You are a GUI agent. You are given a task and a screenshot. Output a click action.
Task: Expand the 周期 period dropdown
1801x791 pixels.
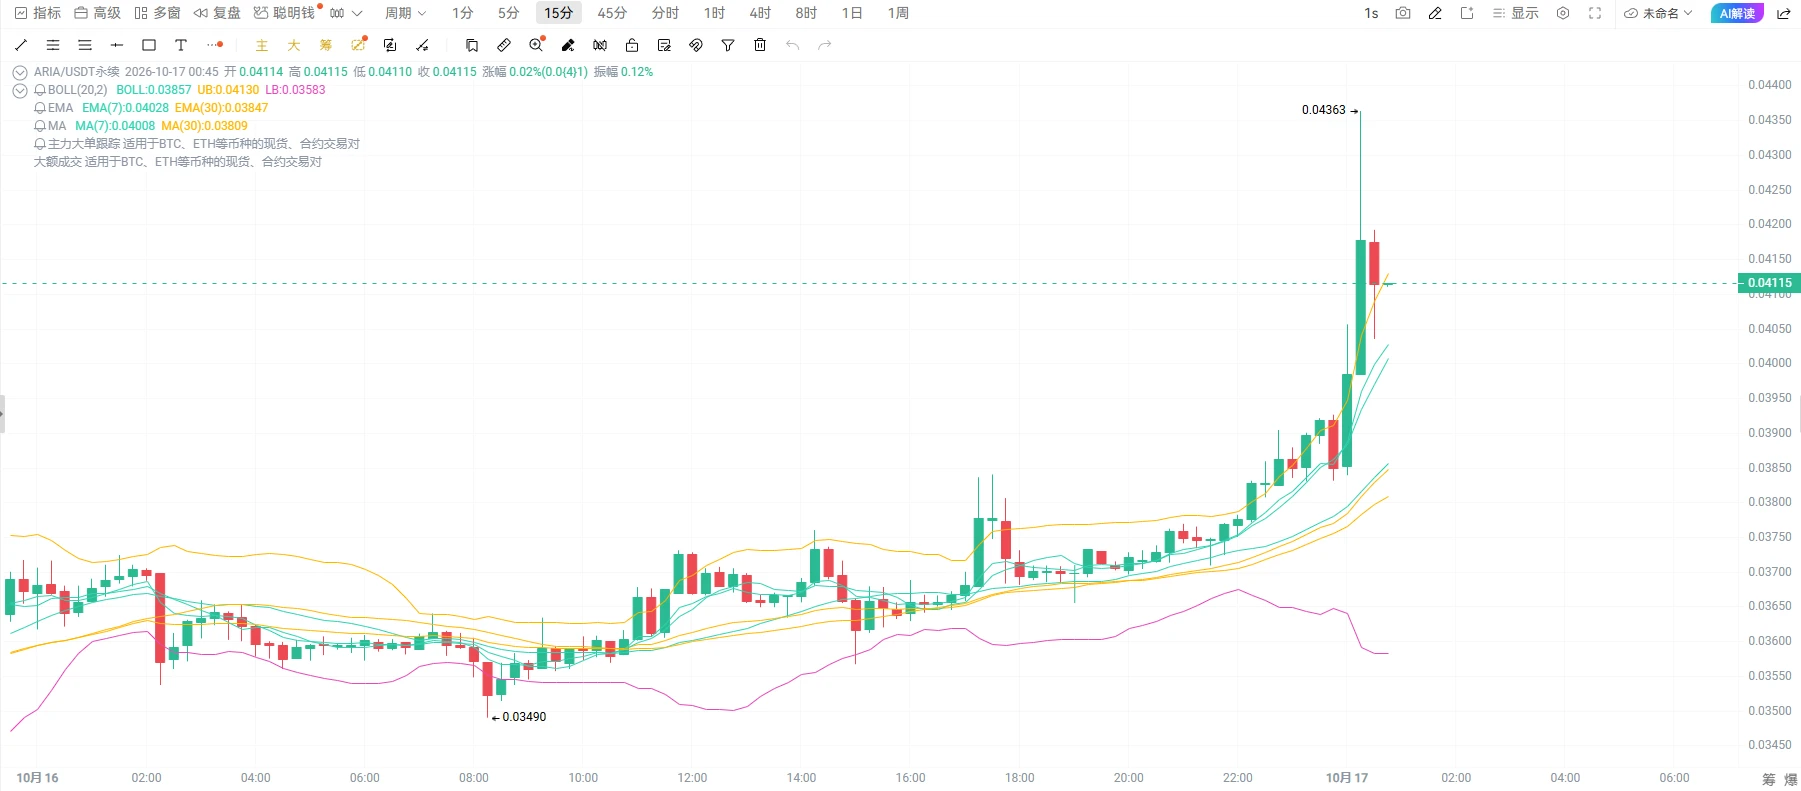pos(405,13)
